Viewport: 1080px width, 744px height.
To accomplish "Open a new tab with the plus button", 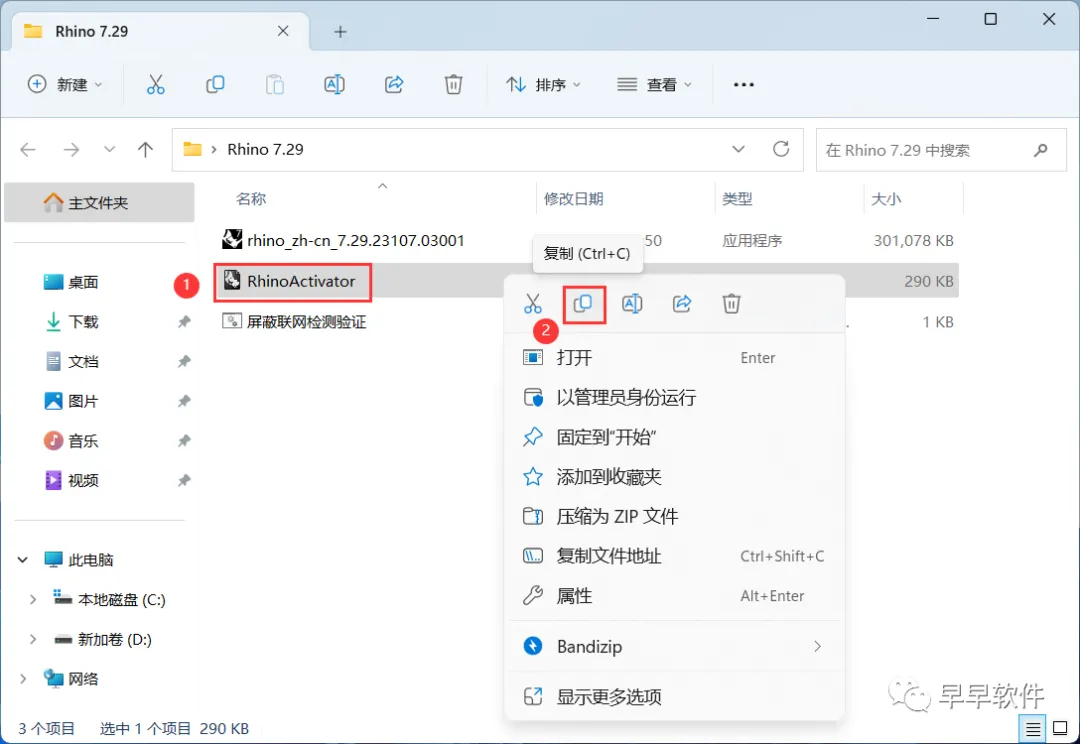I will 340,32.
